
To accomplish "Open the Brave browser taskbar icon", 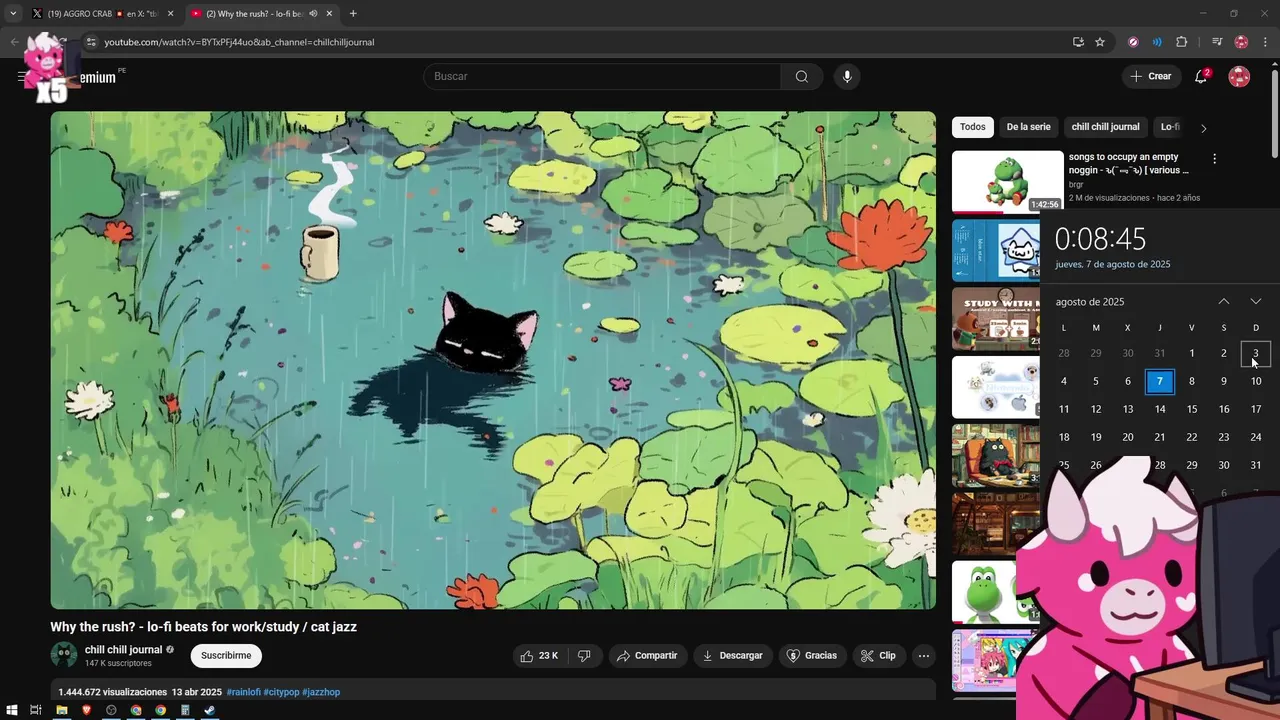I will pos(86,710).
